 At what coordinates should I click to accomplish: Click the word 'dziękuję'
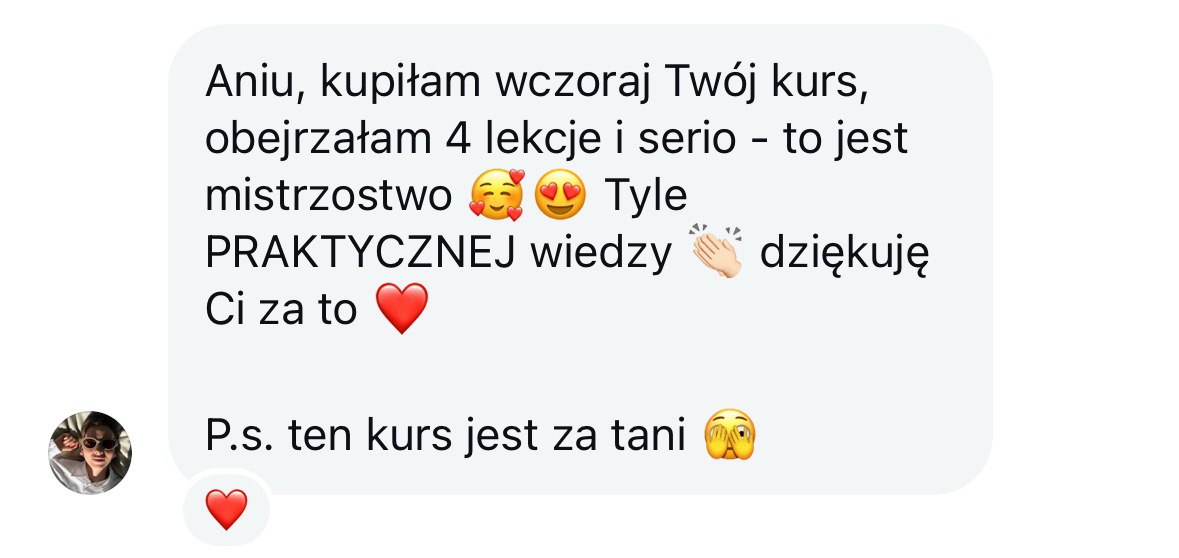click(x=844, y=255)
